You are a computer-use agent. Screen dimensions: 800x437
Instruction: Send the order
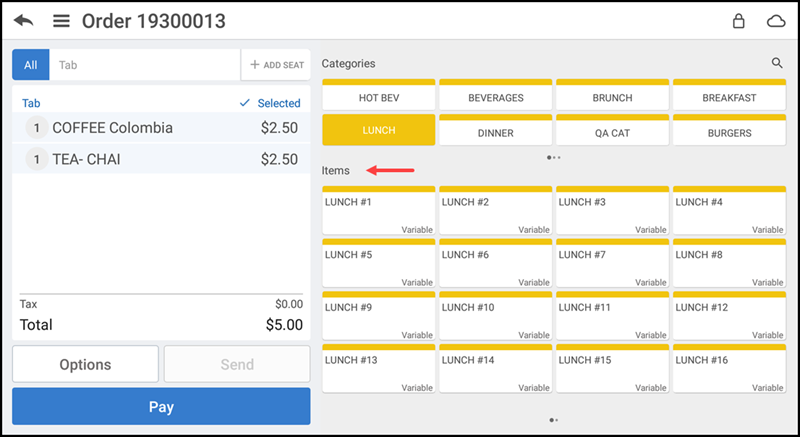pos(237,364)
